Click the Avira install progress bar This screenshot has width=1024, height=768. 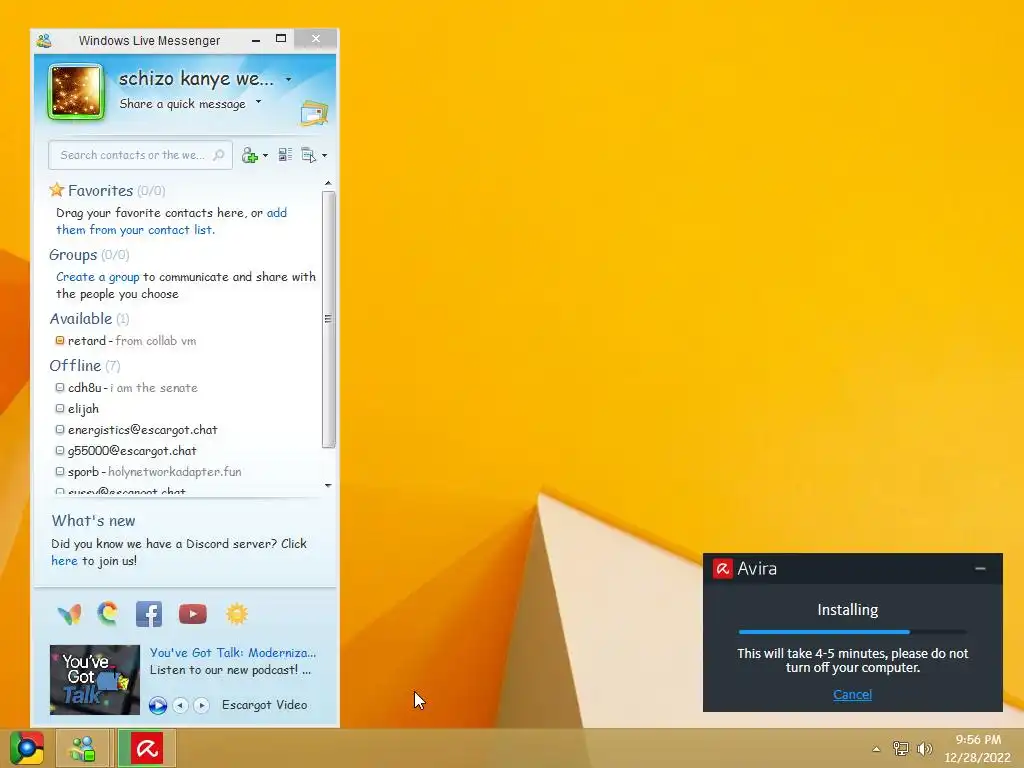pyautogui.click(x=852, y=632)
